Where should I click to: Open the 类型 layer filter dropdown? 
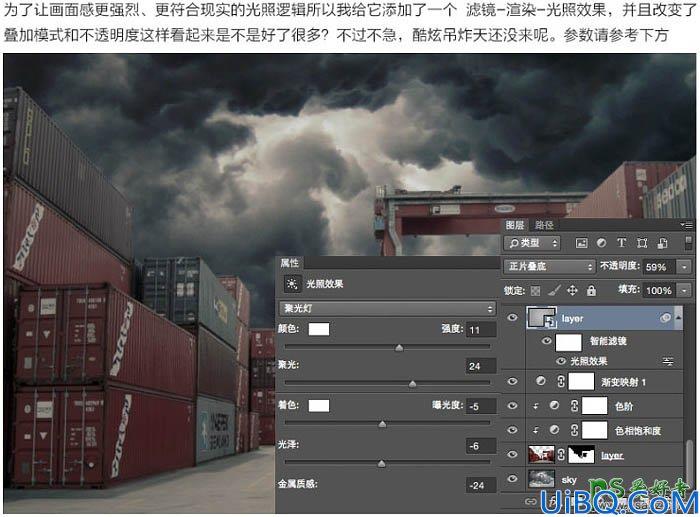click(532, 243)
